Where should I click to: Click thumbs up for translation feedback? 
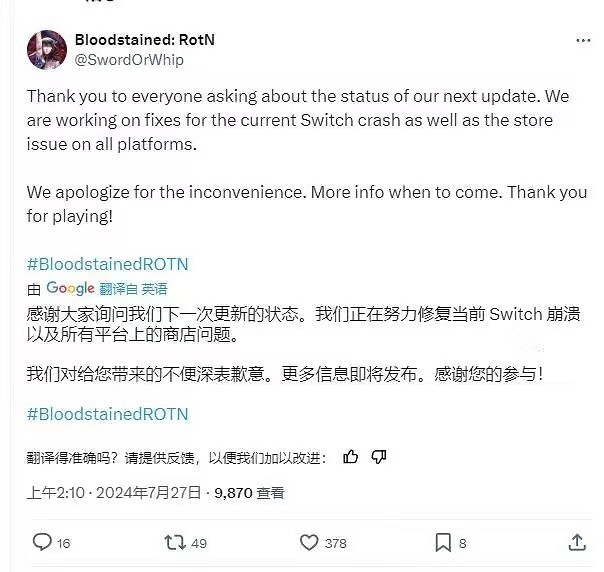pyautogui.click(x=351, y=457)
